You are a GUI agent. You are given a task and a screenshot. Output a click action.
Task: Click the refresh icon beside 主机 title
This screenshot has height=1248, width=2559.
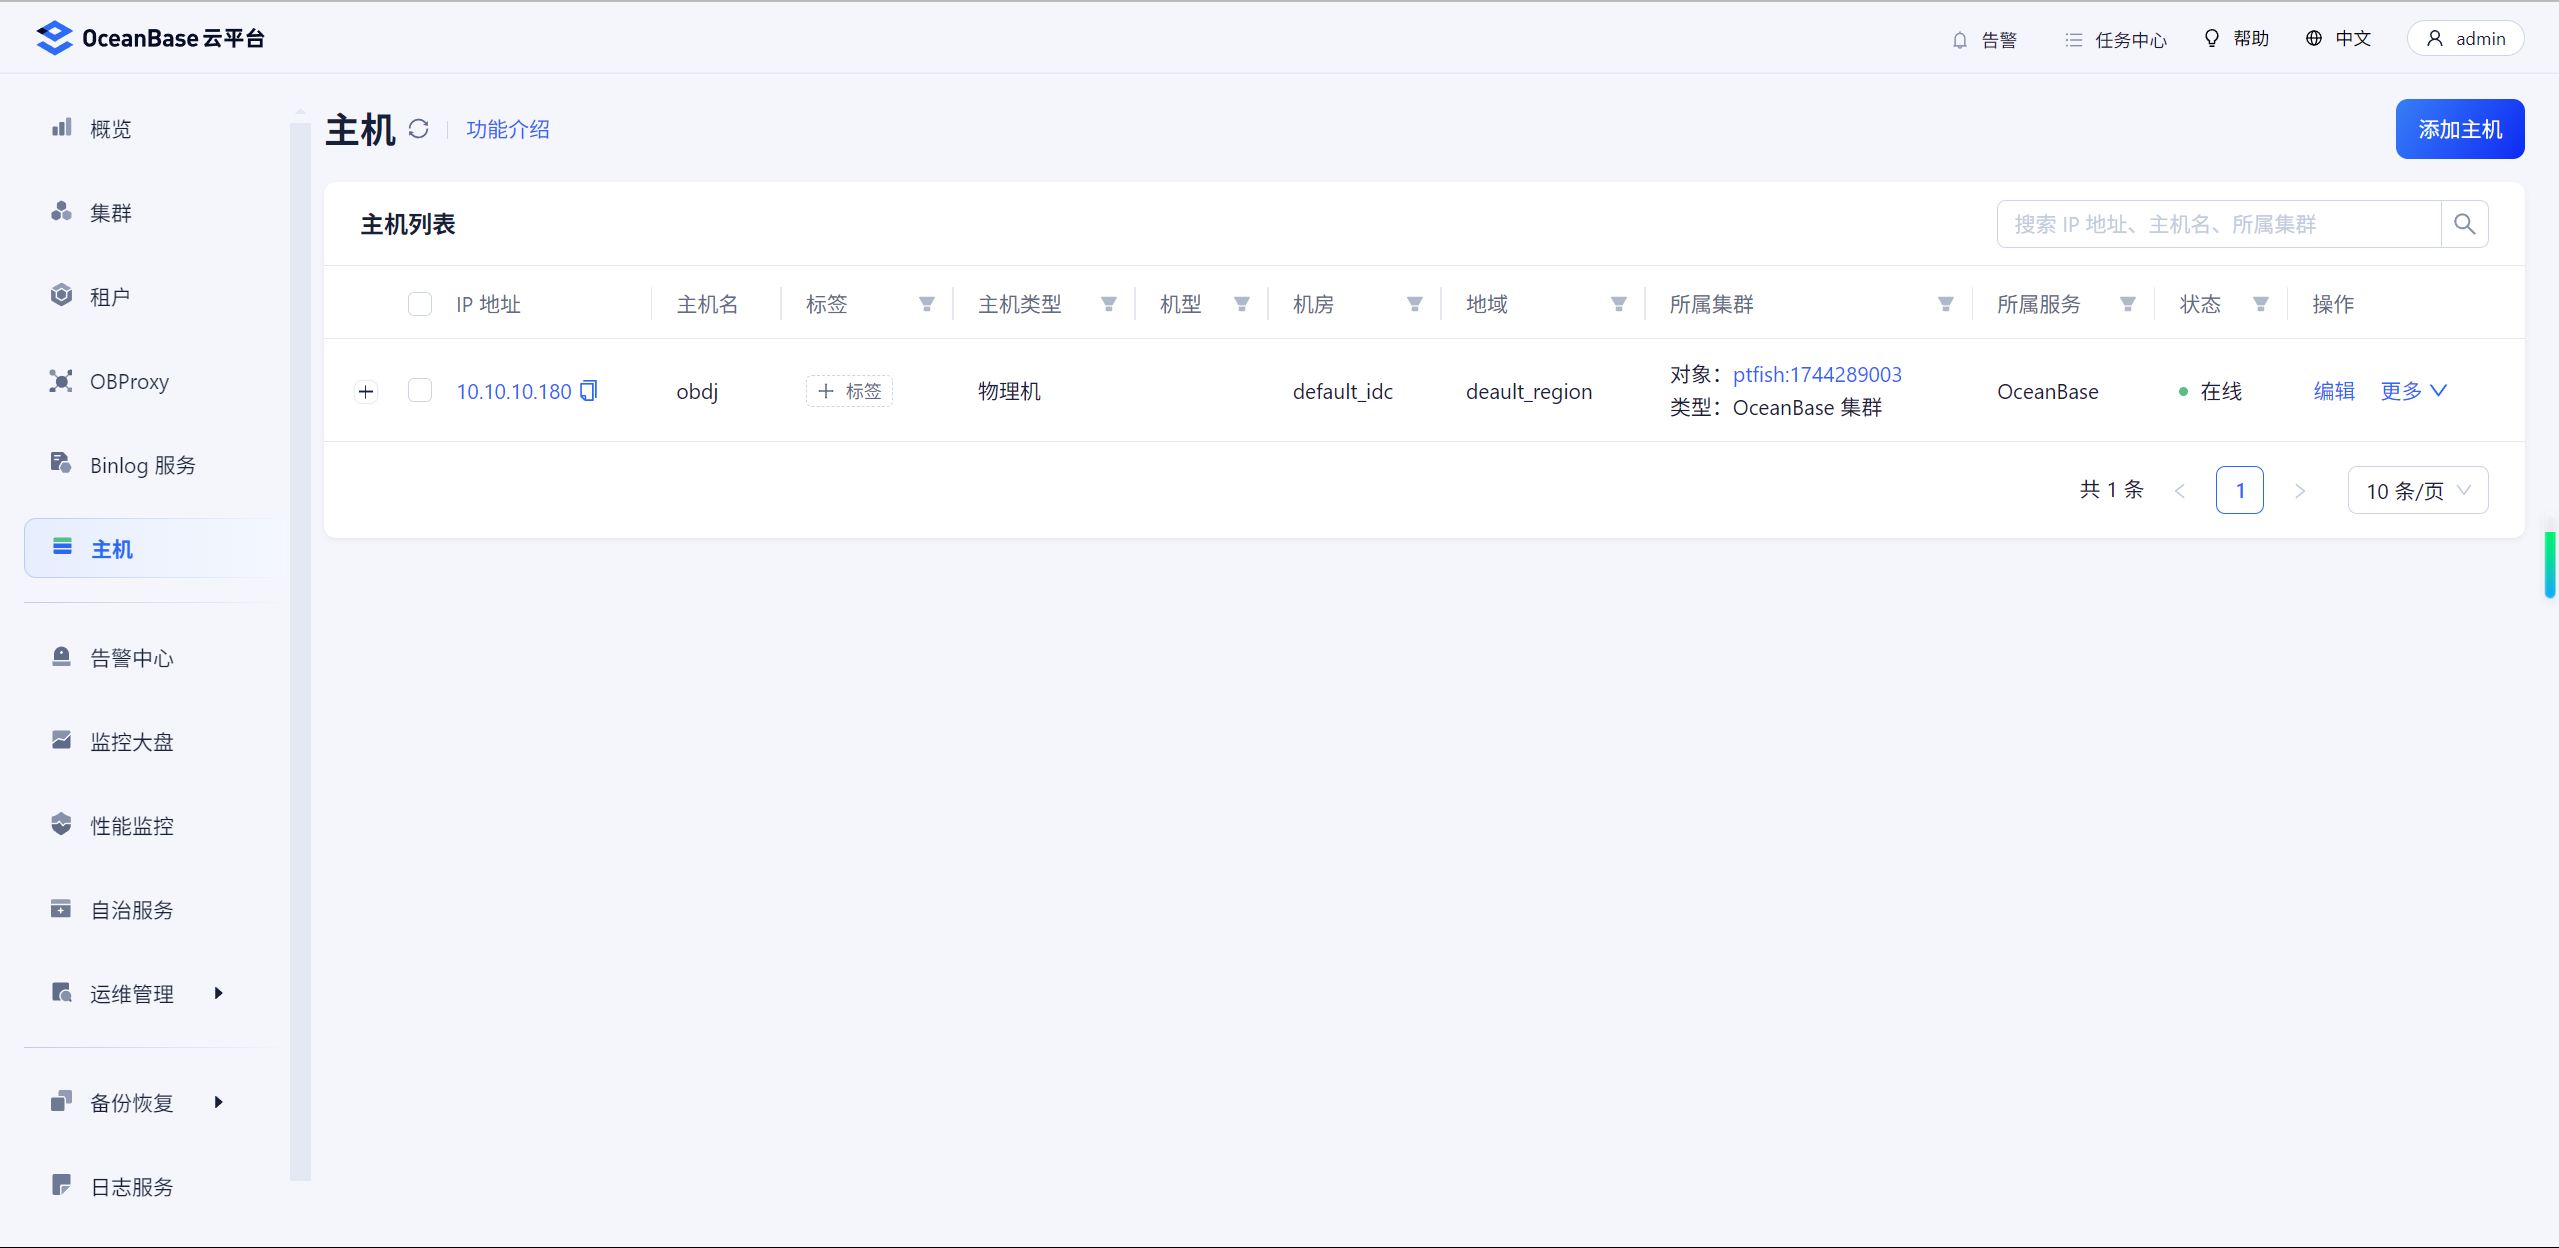419,129
